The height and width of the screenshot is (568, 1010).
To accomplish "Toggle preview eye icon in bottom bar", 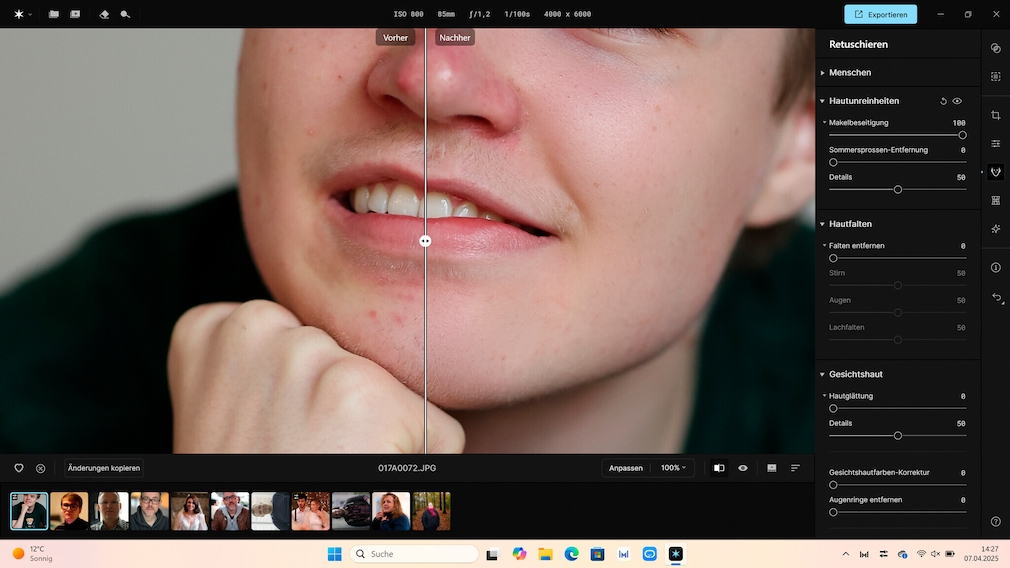I will (743, 468).
